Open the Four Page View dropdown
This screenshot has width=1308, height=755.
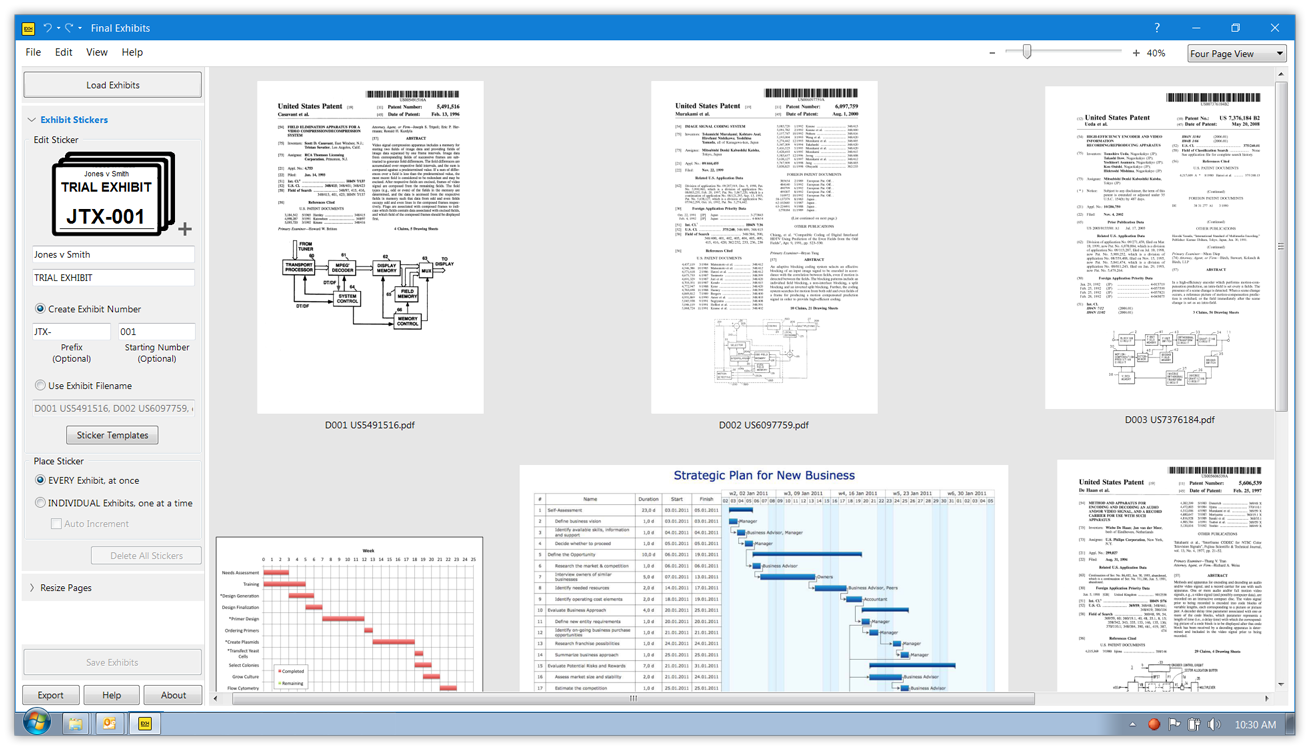[1237, 53]
